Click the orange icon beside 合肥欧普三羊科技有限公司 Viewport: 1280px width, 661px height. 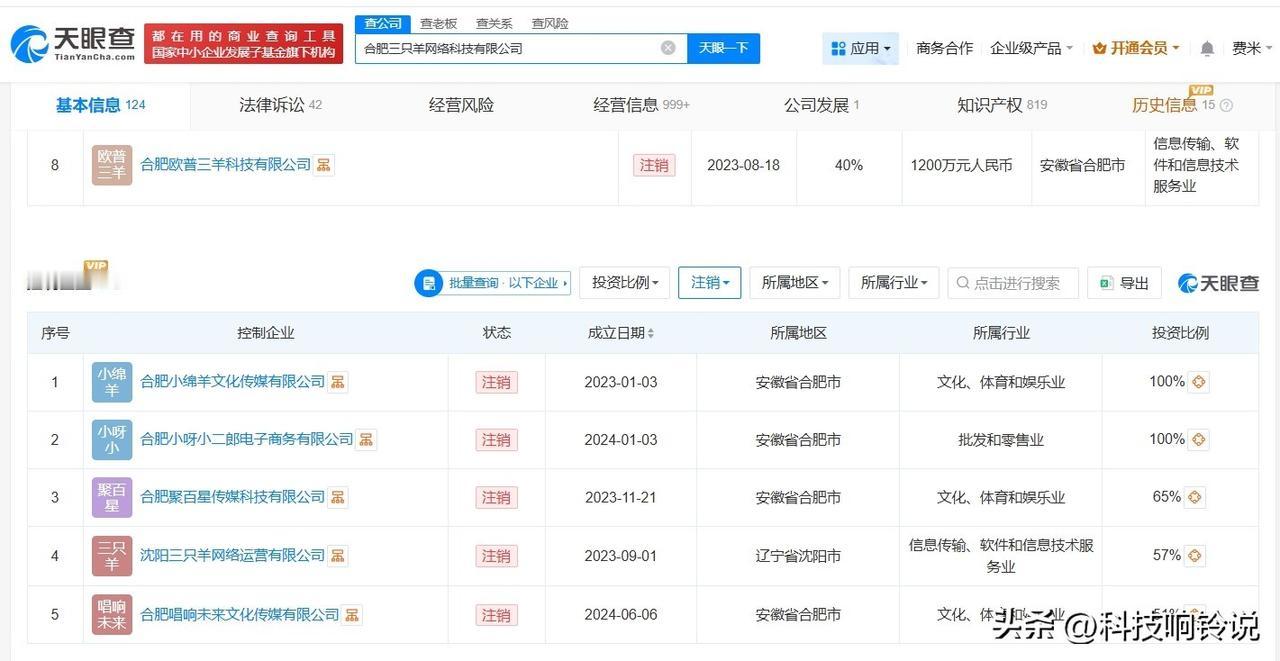[324, 165]
